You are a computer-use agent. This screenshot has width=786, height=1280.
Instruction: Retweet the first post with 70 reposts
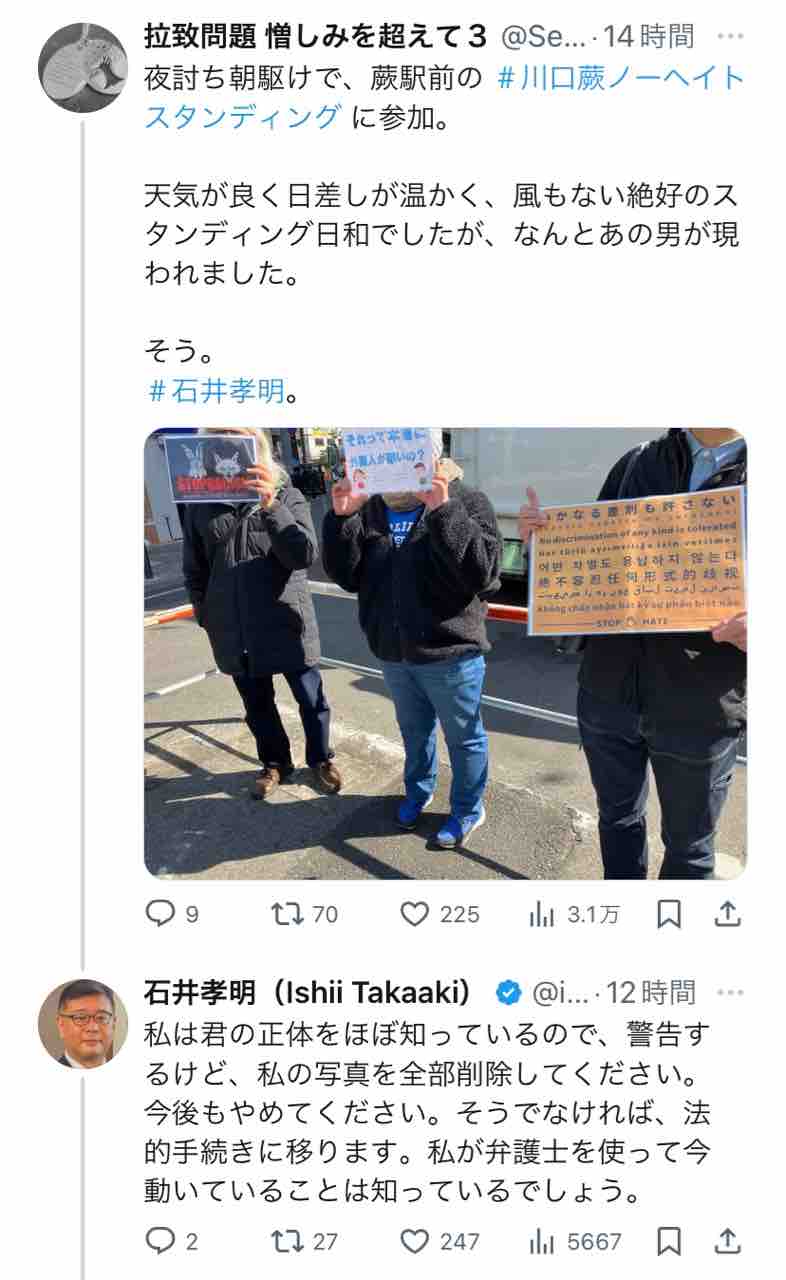305,913
